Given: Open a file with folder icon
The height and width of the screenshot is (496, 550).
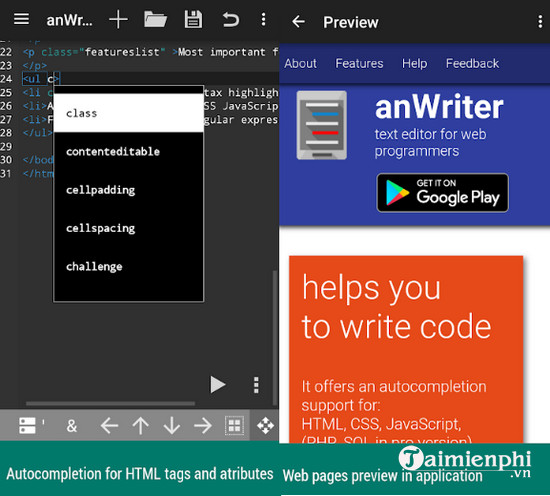Looking at the screenshot, I should (x=155, y=19).
